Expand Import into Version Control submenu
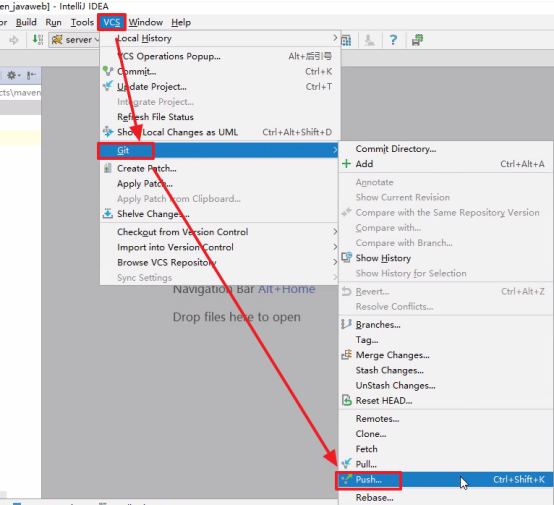Screen dimensions: 554x505 click(x=219, y=247)
